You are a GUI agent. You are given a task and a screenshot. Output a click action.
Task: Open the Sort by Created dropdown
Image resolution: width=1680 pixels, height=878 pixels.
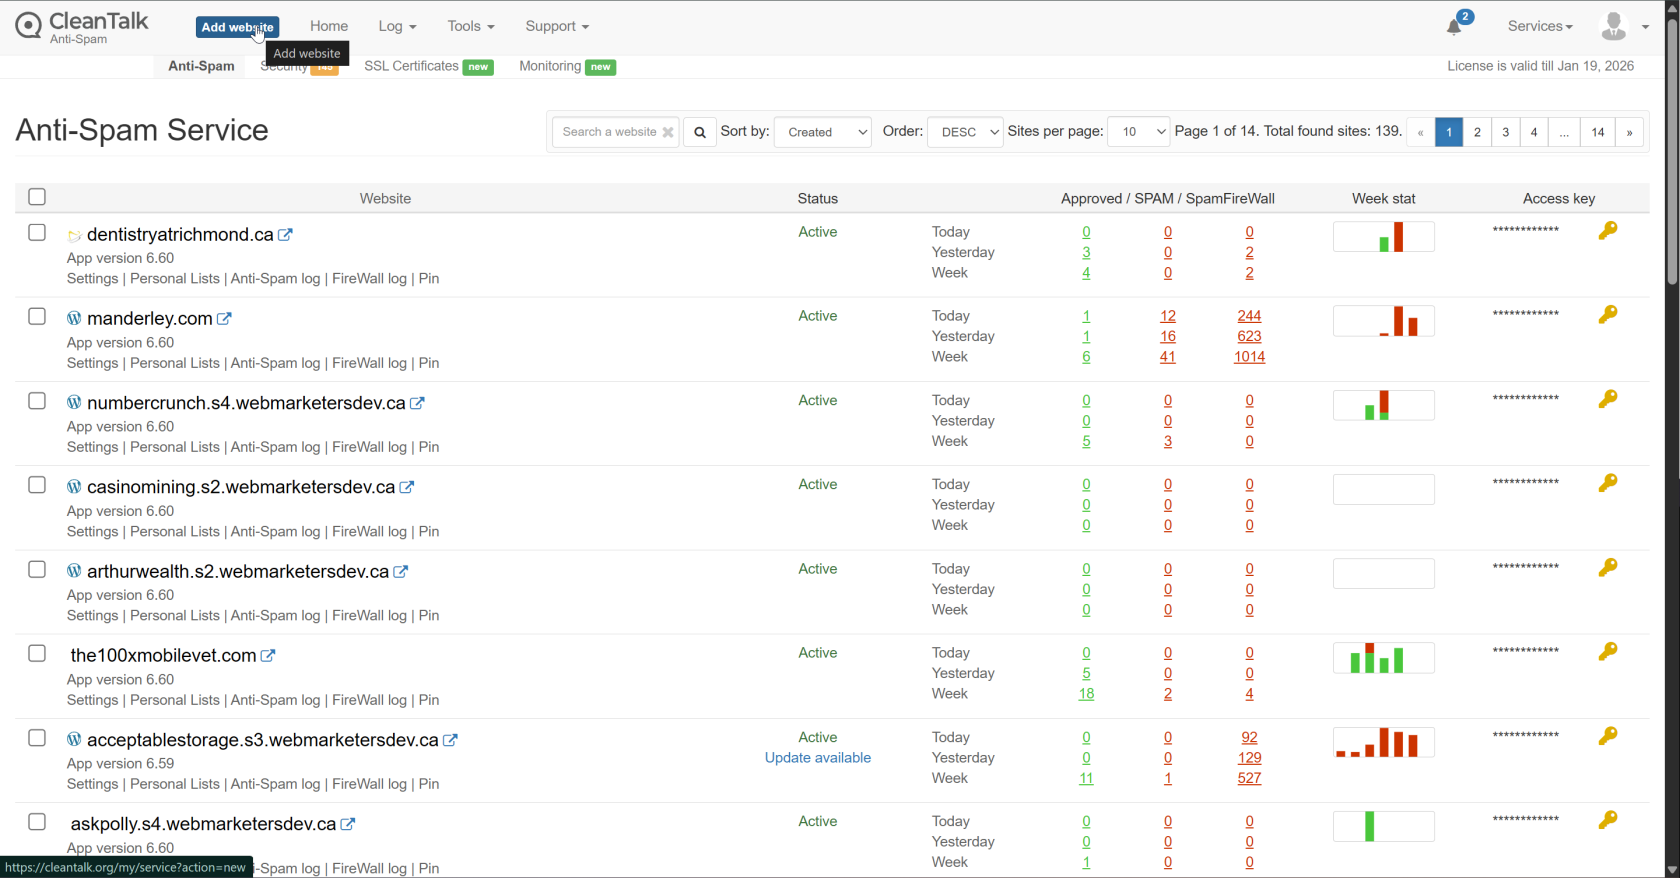tap(822, 132)
